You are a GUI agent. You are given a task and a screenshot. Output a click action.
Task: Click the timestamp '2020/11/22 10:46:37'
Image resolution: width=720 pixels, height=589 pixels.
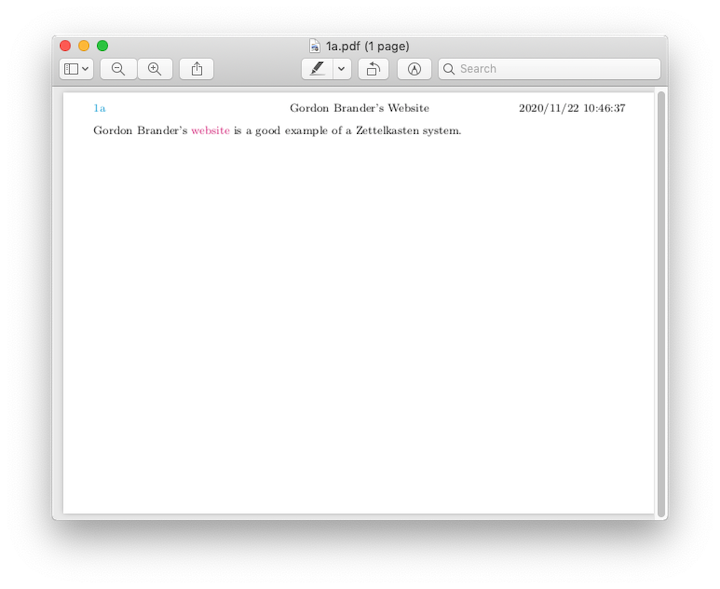click(572, 108)
